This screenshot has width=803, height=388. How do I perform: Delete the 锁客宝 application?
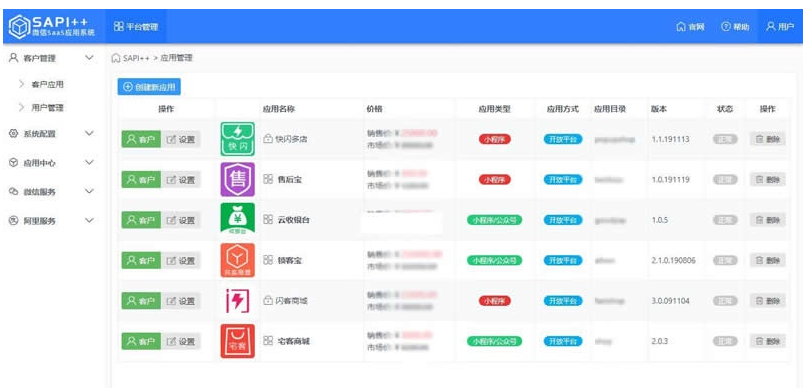768,260
